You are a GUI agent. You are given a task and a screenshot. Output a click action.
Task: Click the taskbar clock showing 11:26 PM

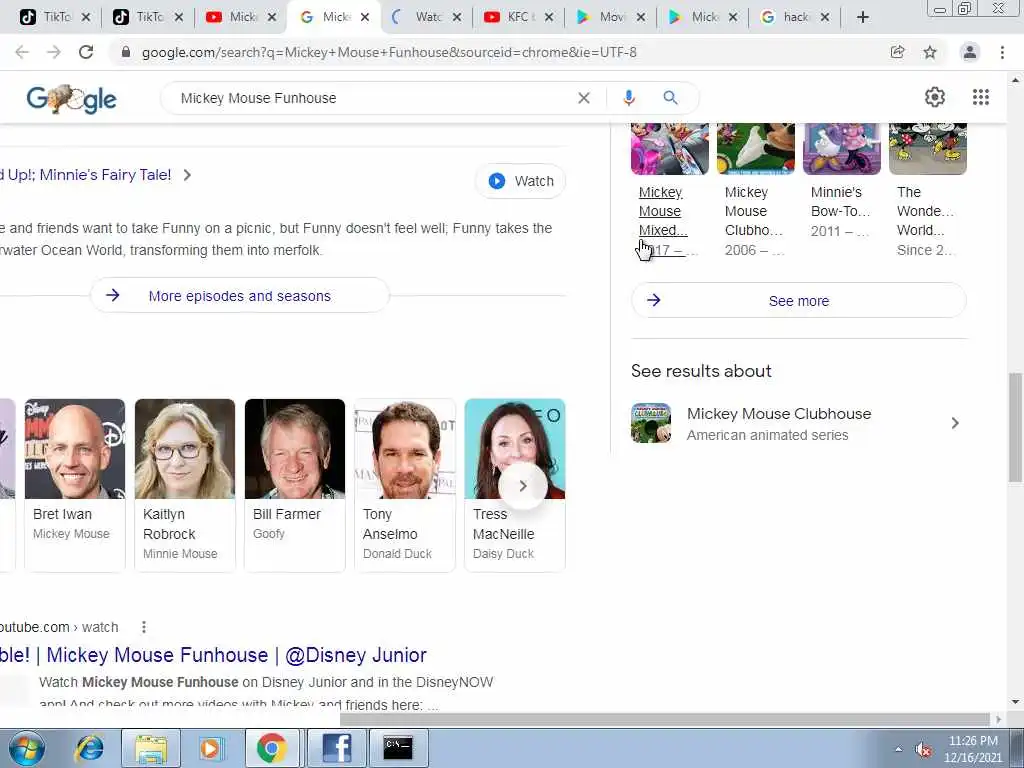pos(973,749)
